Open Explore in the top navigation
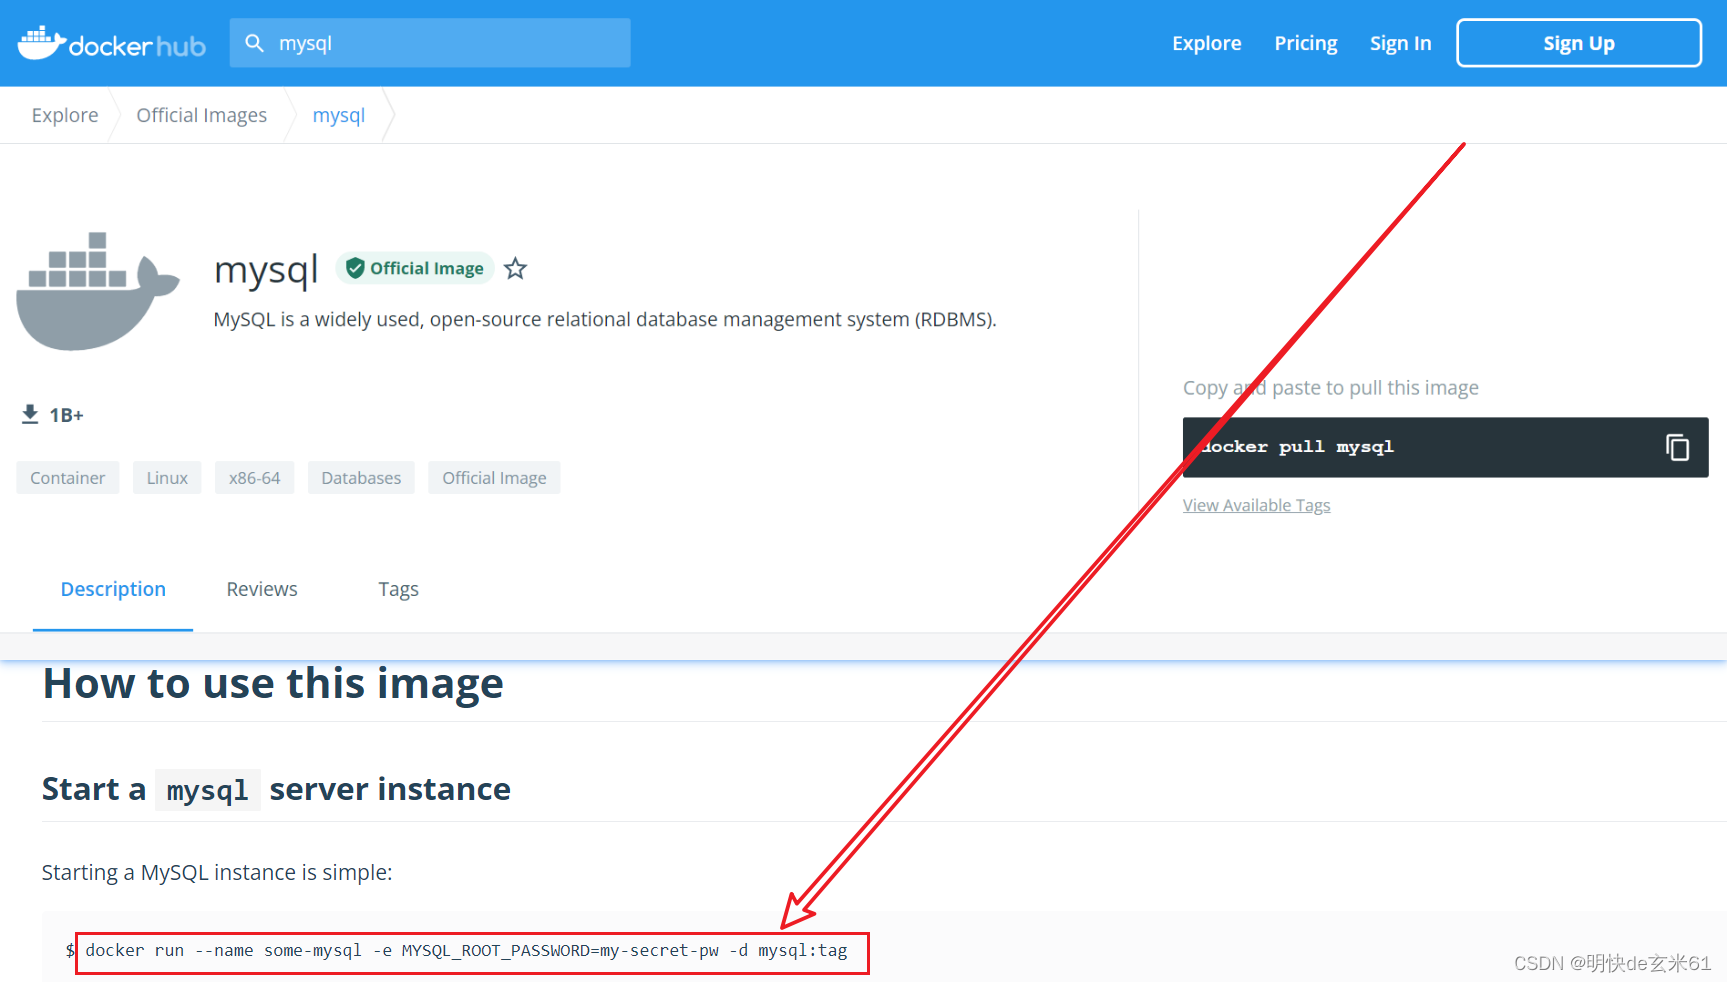 [1207, 43]
